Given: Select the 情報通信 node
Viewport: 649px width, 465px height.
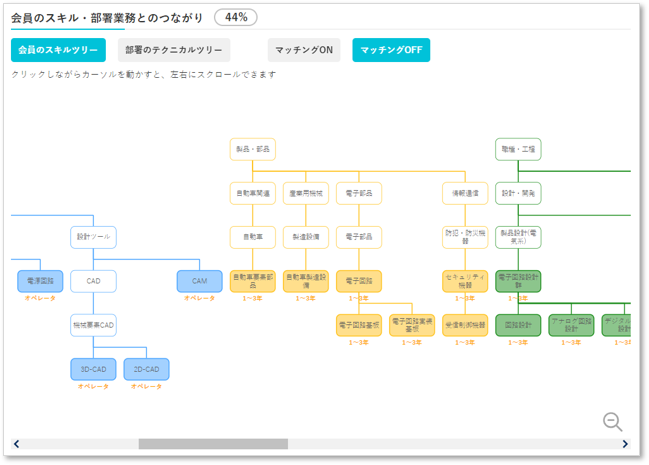Looking at the screenshot, I should [465, 193].
